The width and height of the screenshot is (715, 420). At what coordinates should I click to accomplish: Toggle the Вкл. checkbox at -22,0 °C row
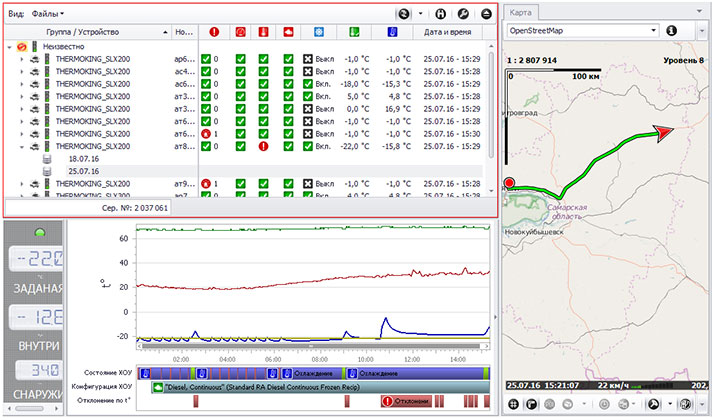[308, 146]
